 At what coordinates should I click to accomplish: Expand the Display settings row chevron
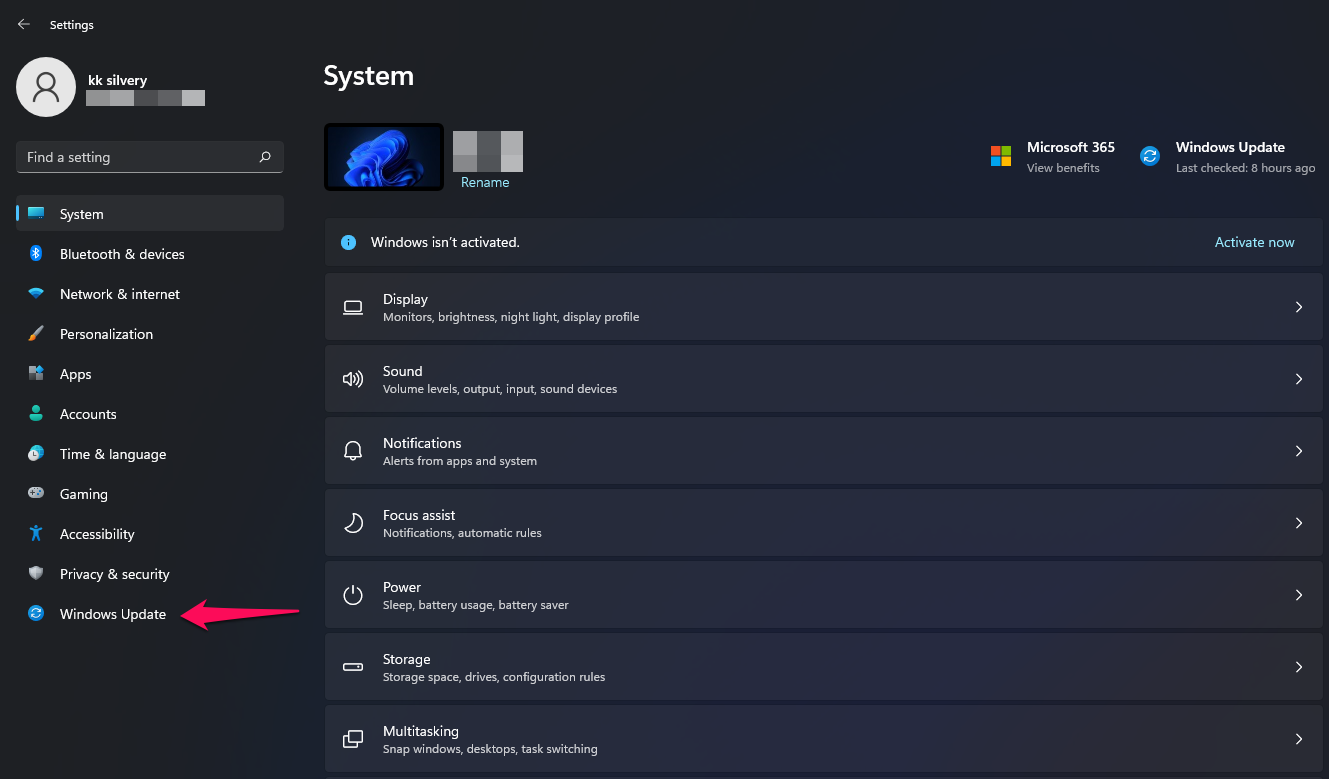[1299, 307]
